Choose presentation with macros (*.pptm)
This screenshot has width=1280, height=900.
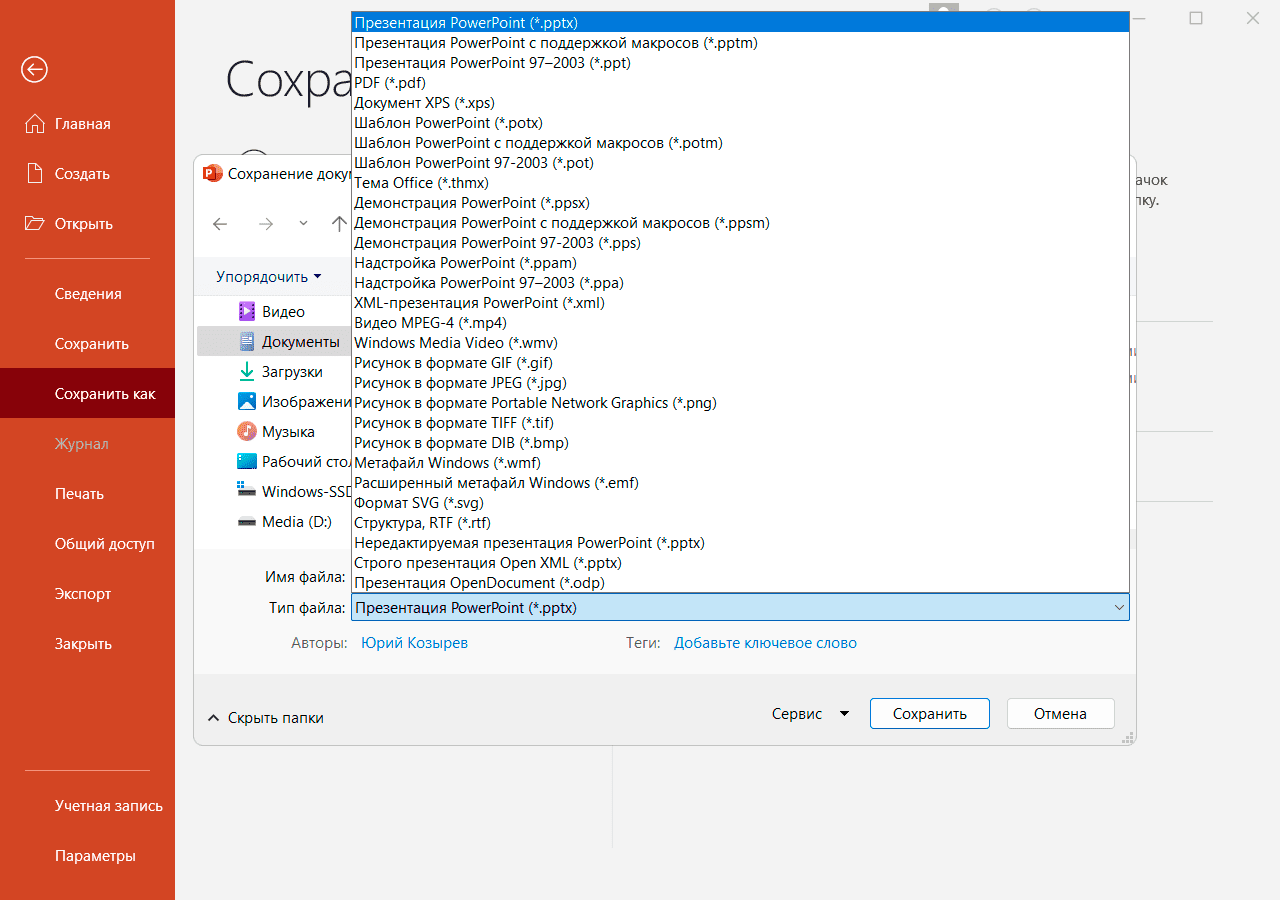740,43
